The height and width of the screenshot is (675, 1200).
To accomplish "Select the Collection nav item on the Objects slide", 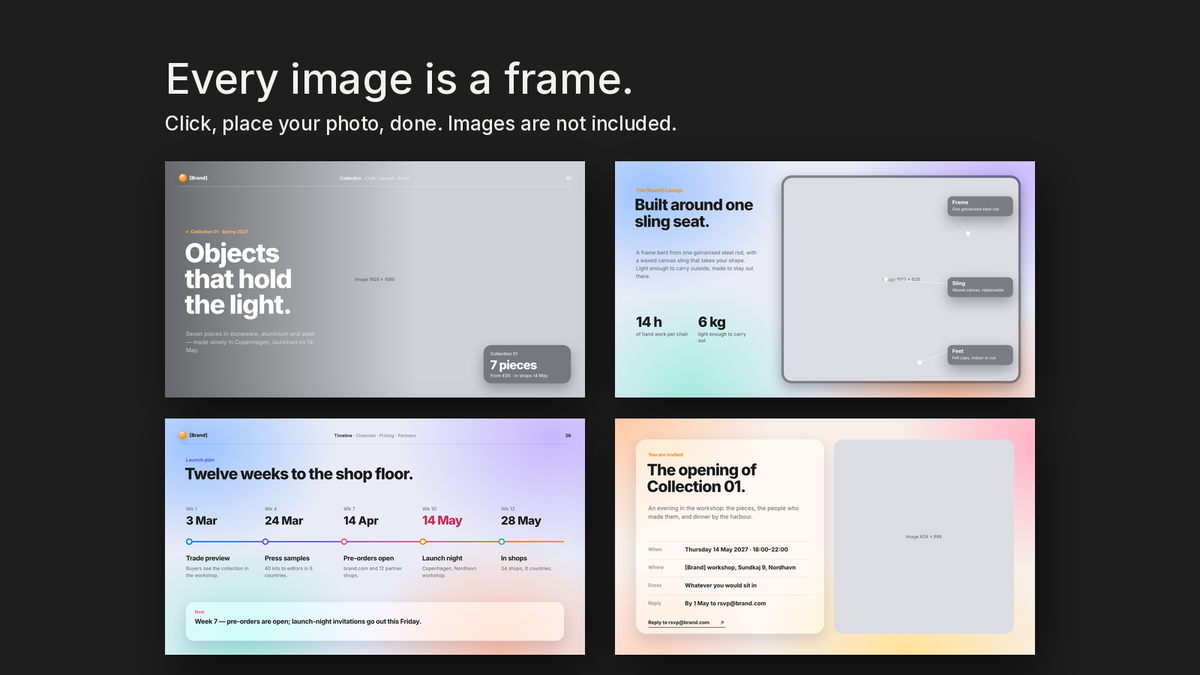I will click(350, 178).
